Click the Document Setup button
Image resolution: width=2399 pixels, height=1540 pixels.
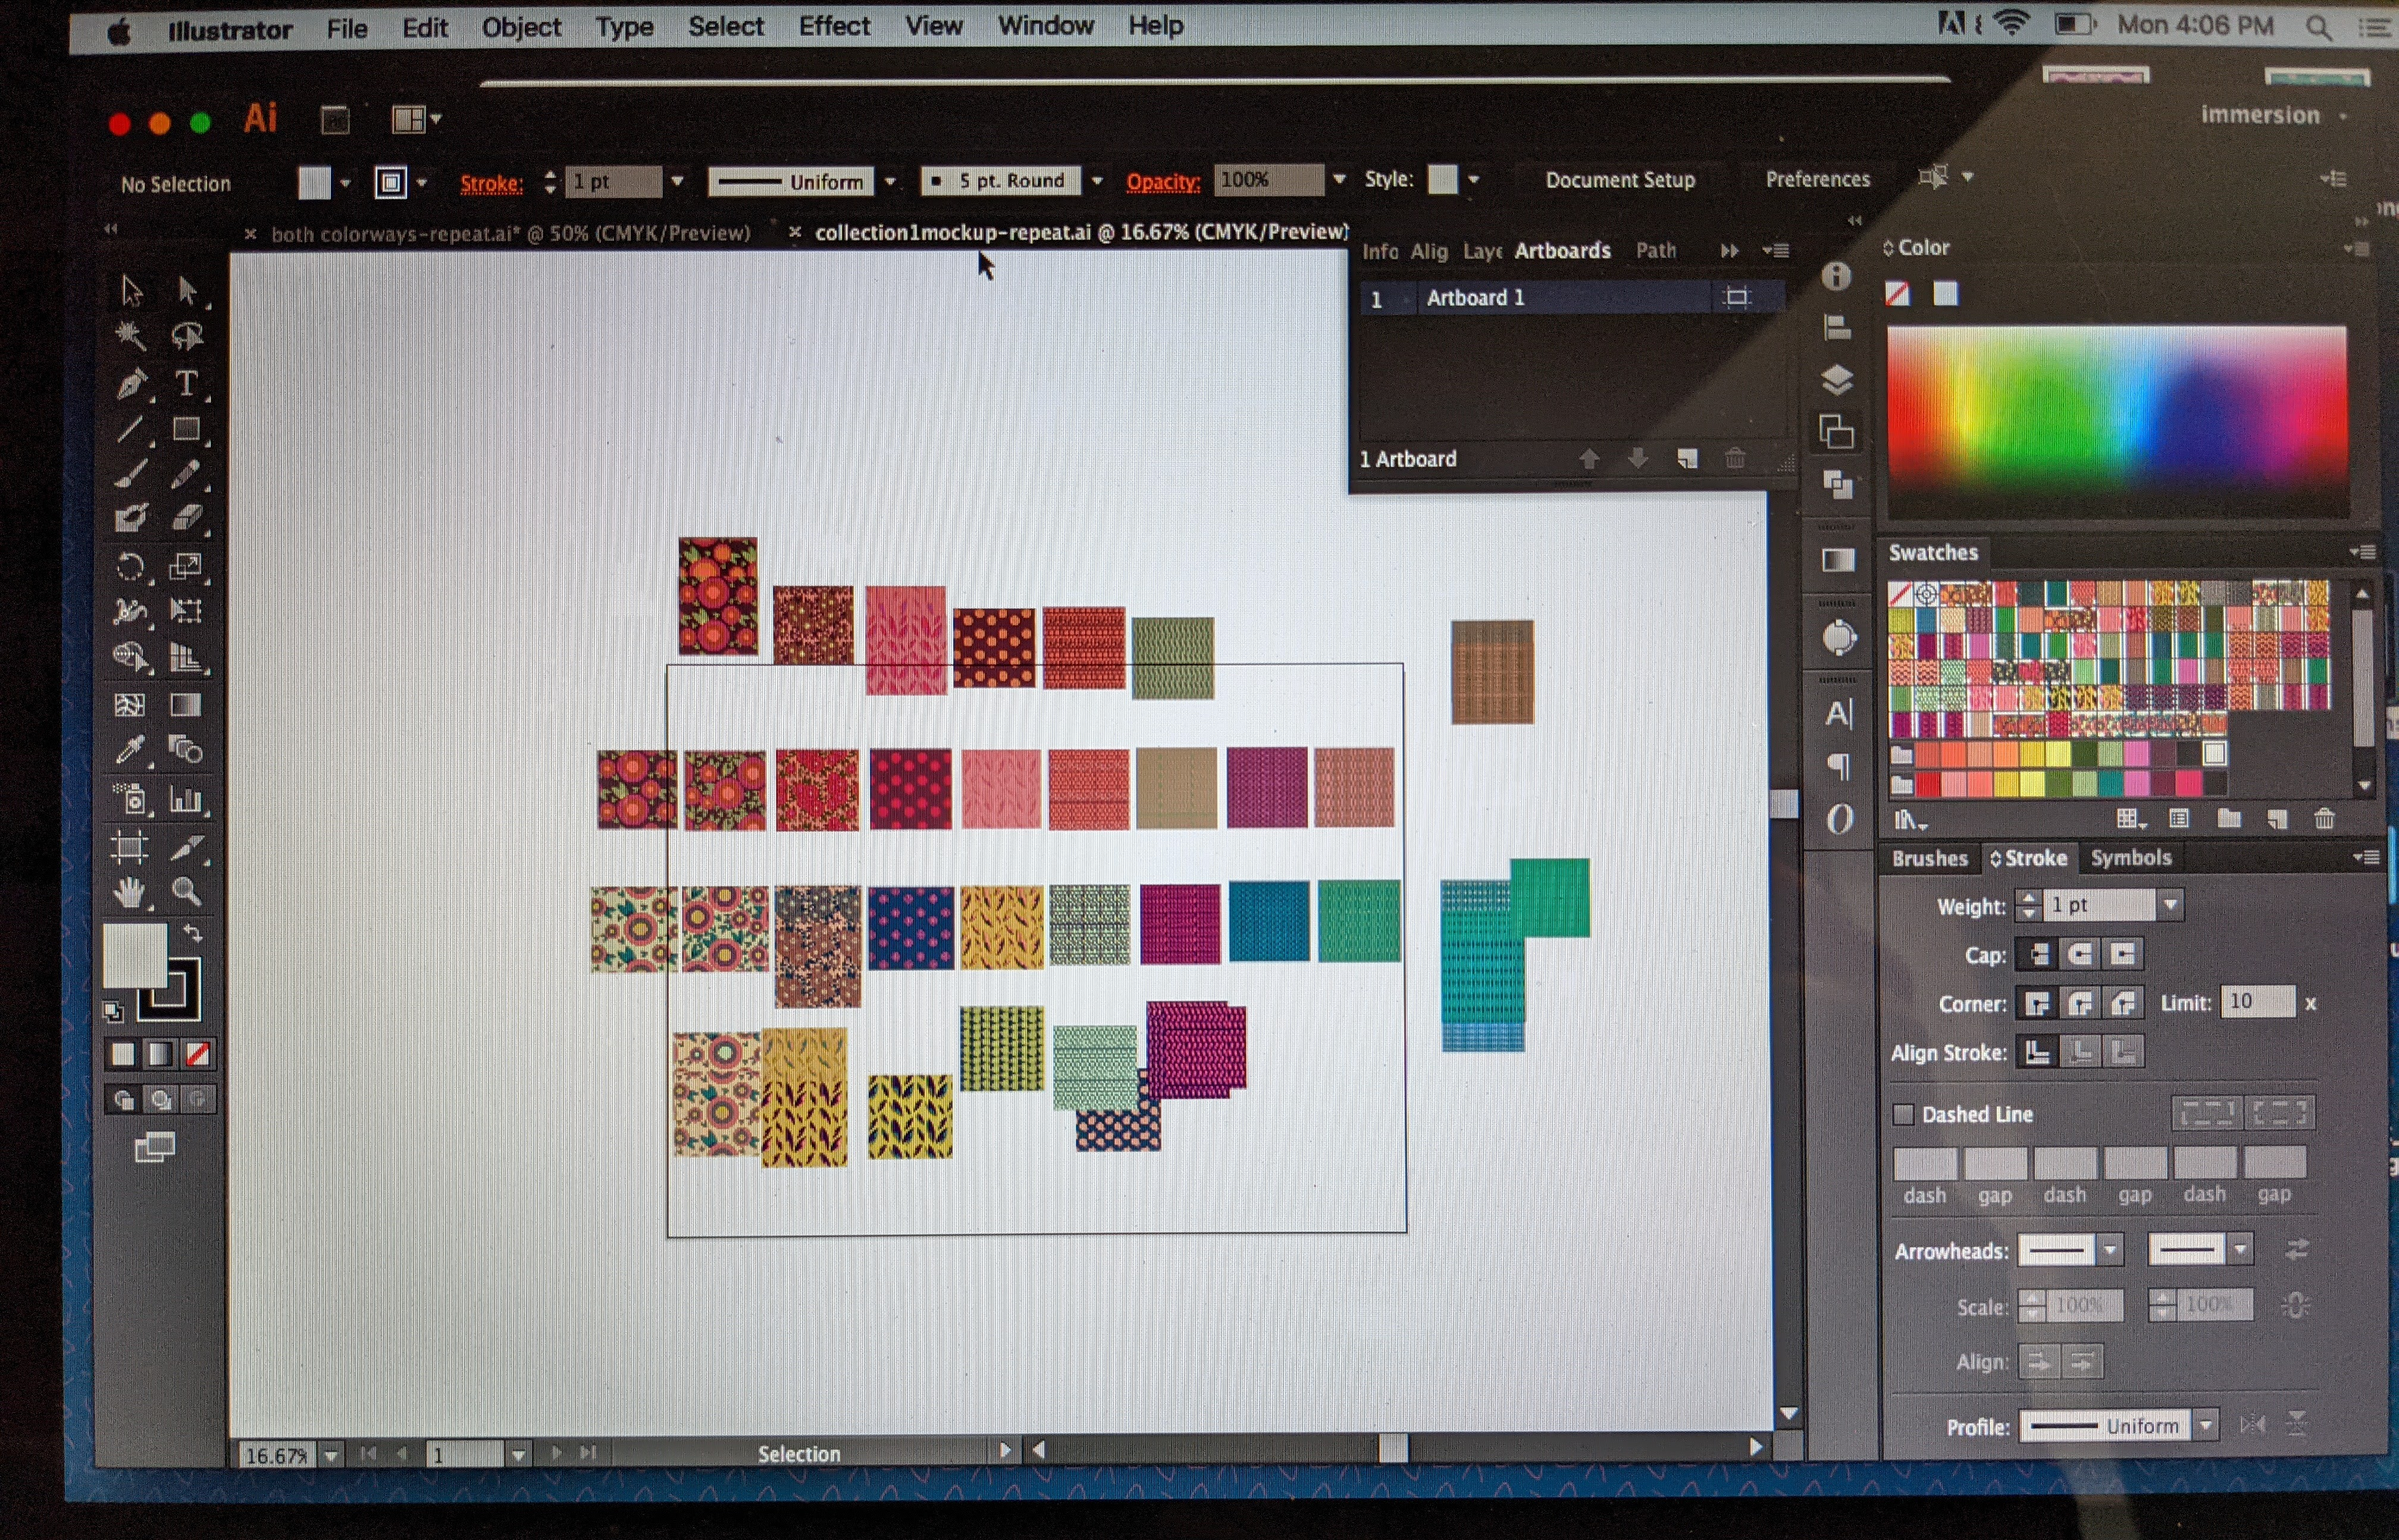pos(1619,180)
